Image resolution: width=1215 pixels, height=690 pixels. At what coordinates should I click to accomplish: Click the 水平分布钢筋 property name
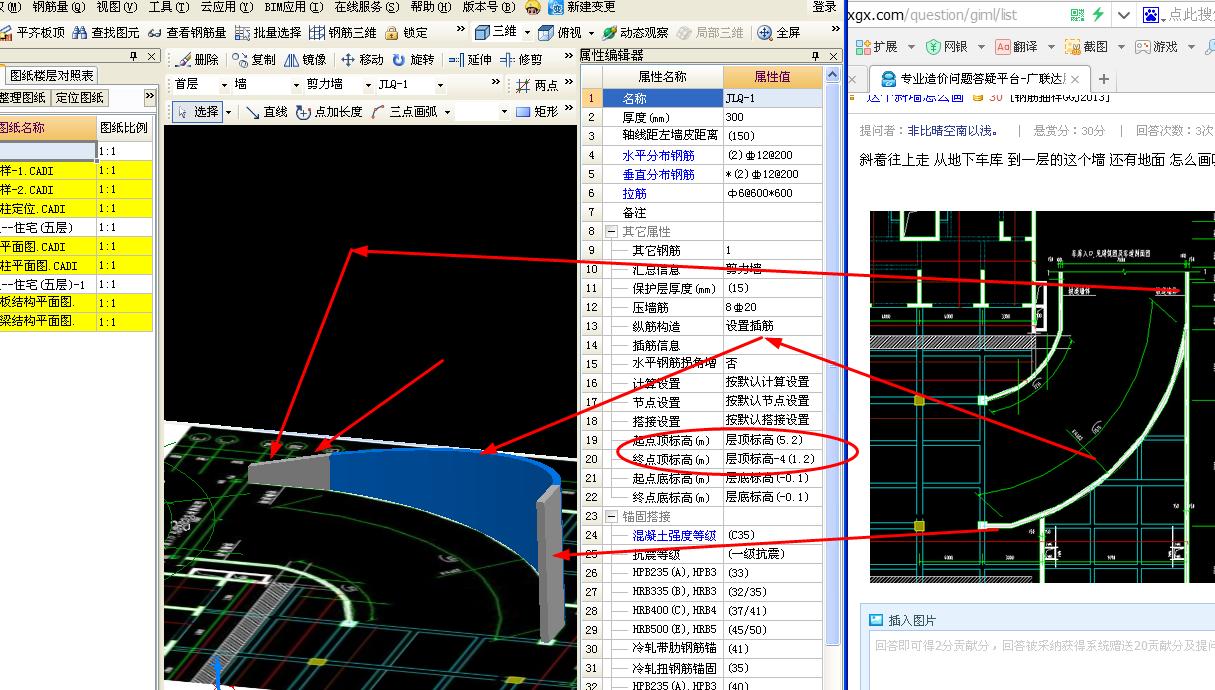point(657,155)
